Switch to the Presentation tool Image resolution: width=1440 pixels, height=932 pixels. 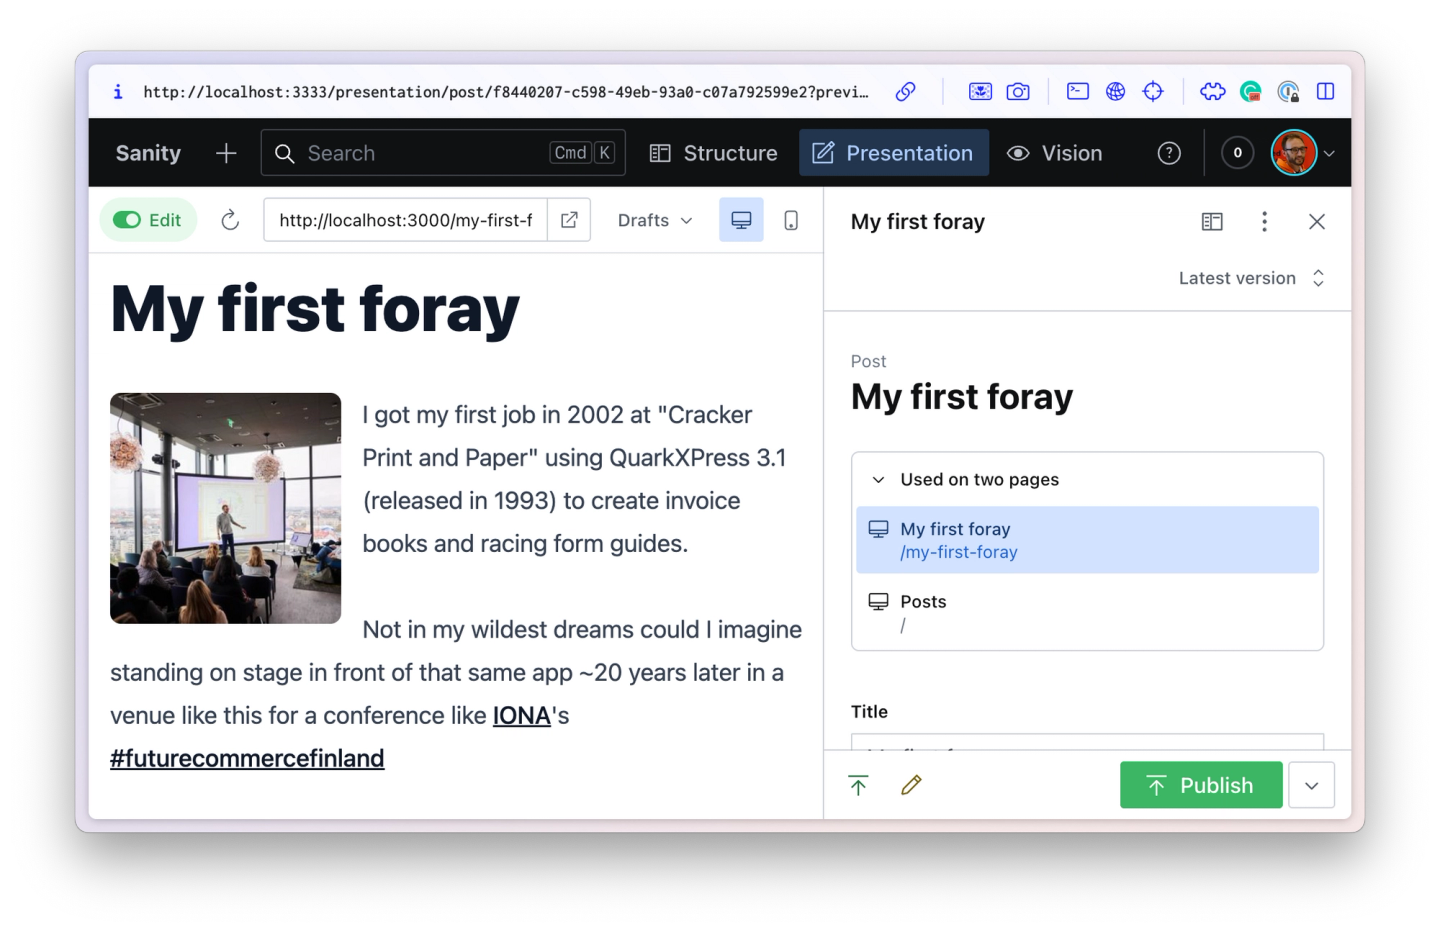[893, 153]
